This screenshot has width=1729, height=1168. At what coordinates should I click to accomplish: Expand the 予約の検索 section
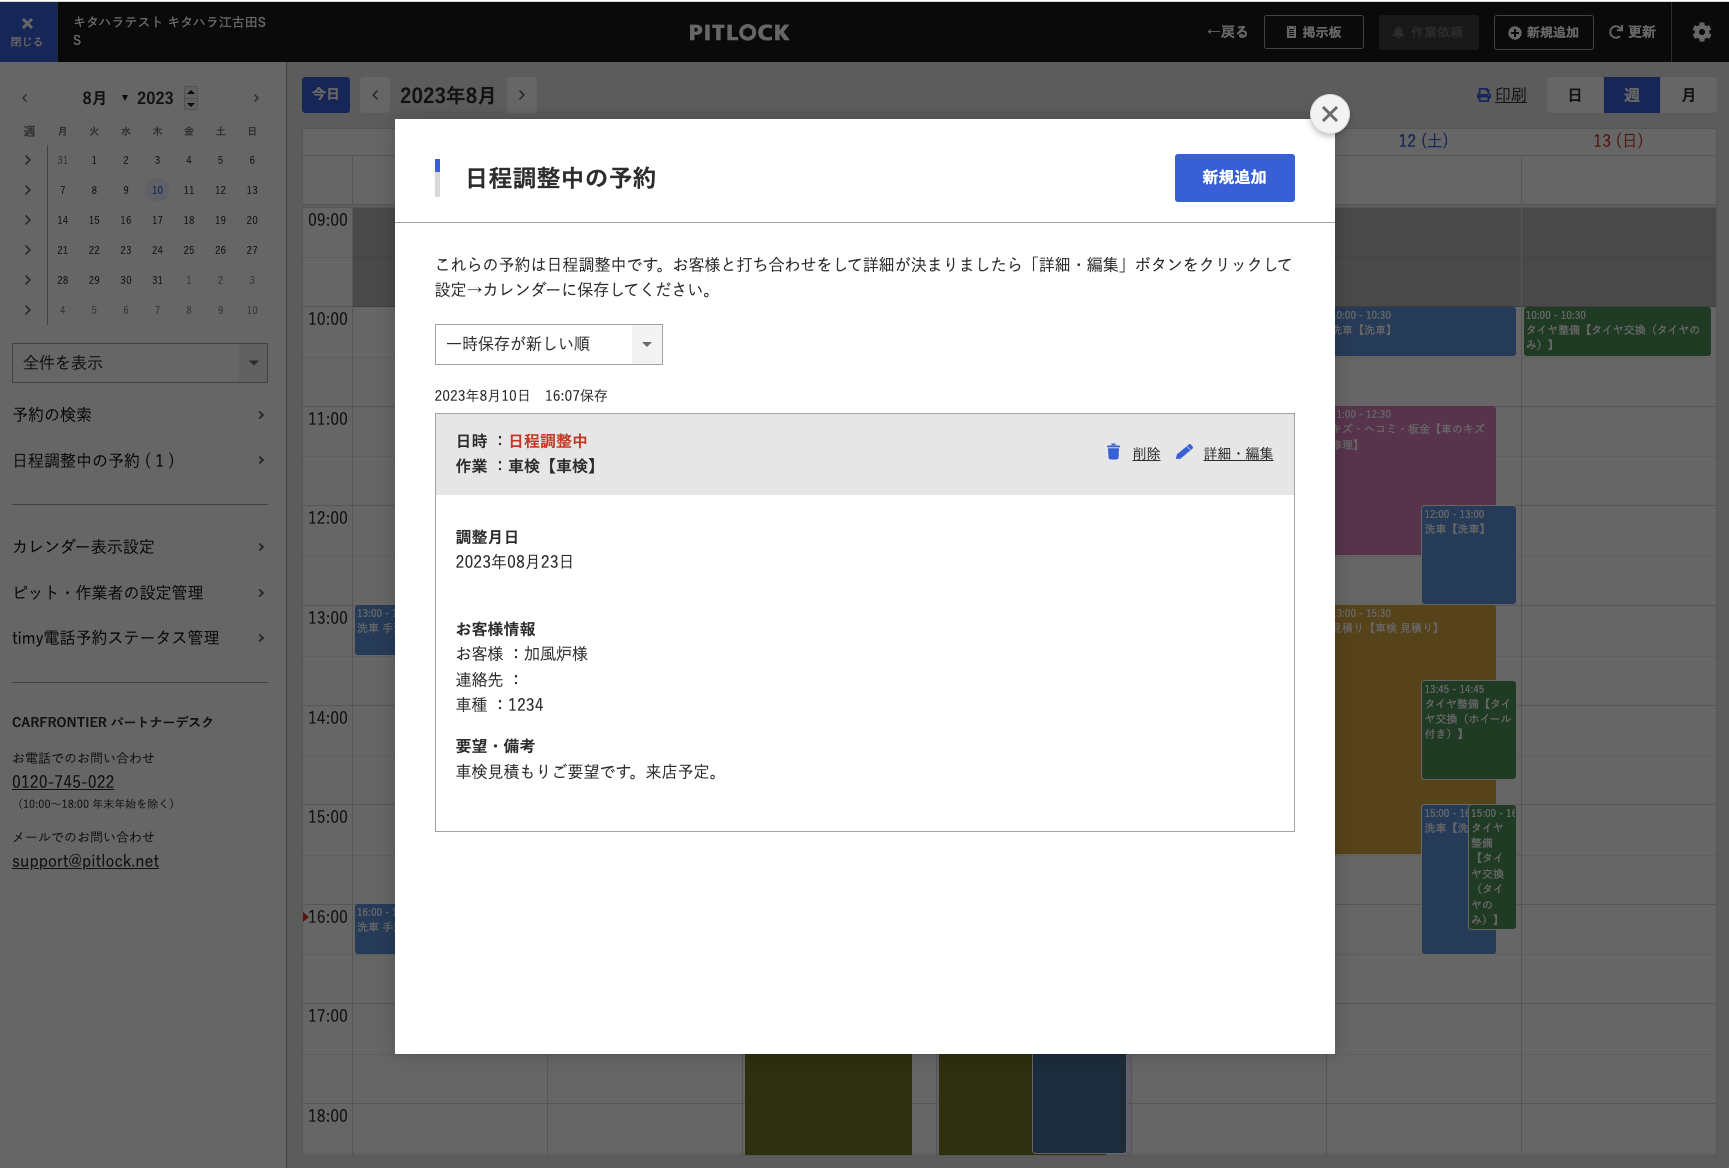click(x=139, y=414)
